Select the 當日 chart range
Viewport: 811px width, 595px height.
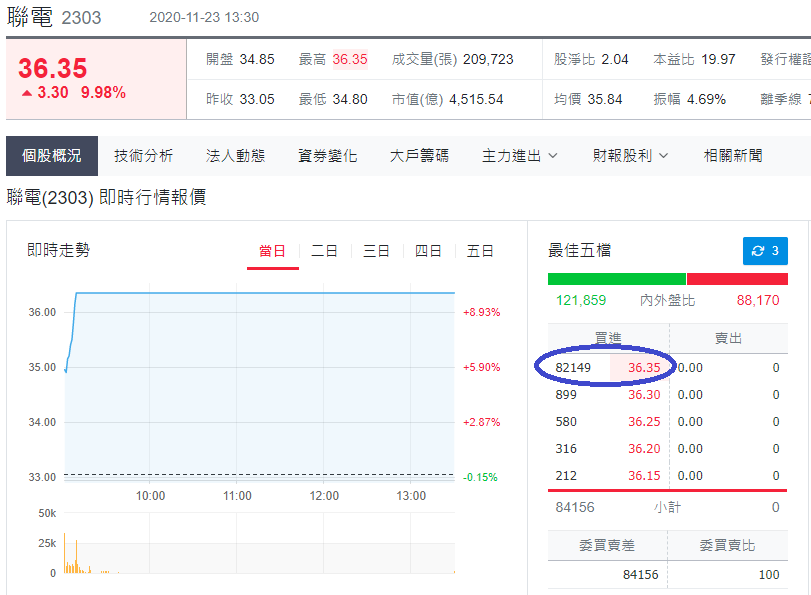[273, 251]
